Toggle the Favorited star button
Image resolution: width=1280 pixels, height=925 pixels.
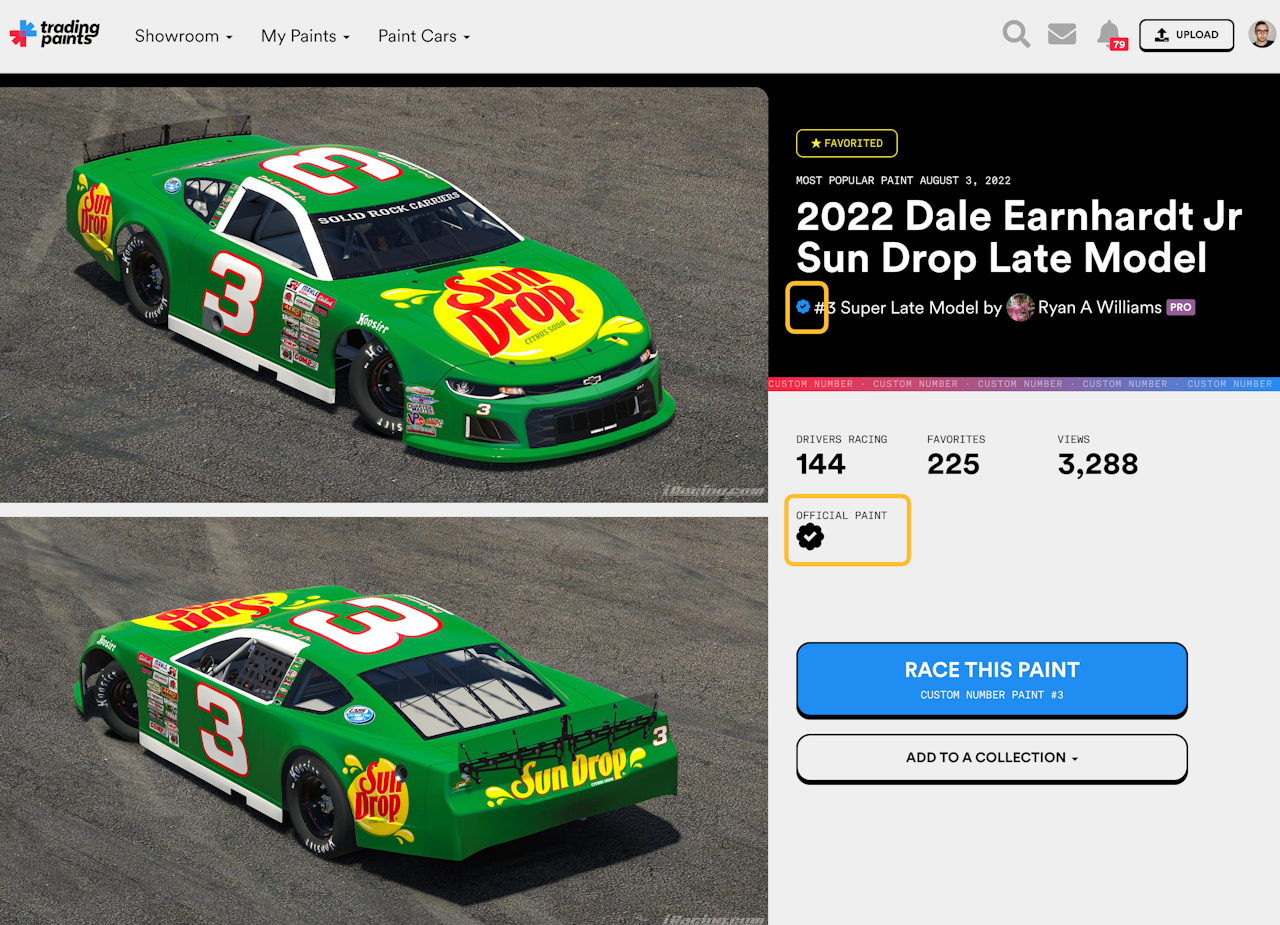(x=847, y=143)
